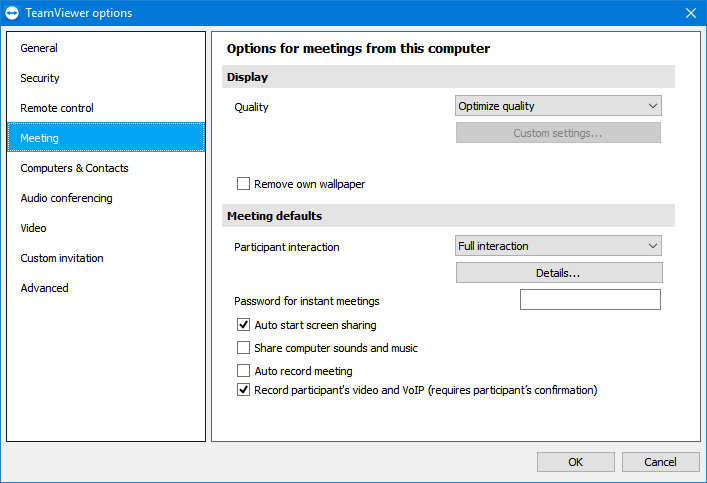Tick the Auto record meeting checkbox

[243, 371]
